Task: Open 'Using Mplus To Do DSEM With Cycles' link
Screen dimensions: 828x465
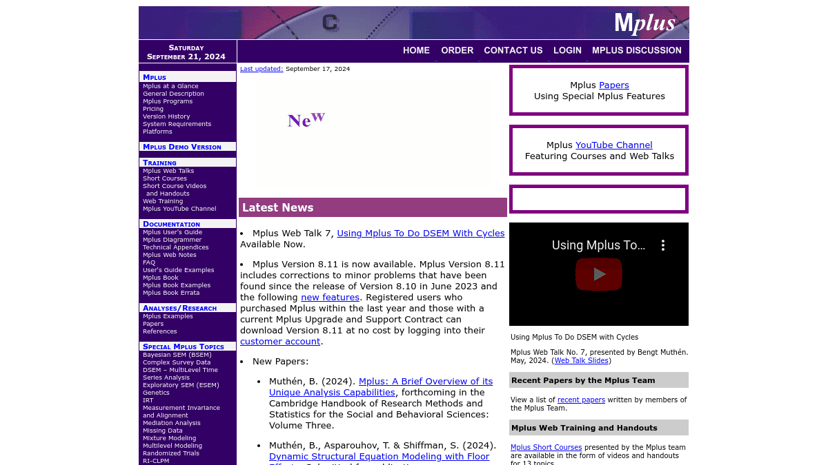Action: pyautogui.click(x=420, y=233)
